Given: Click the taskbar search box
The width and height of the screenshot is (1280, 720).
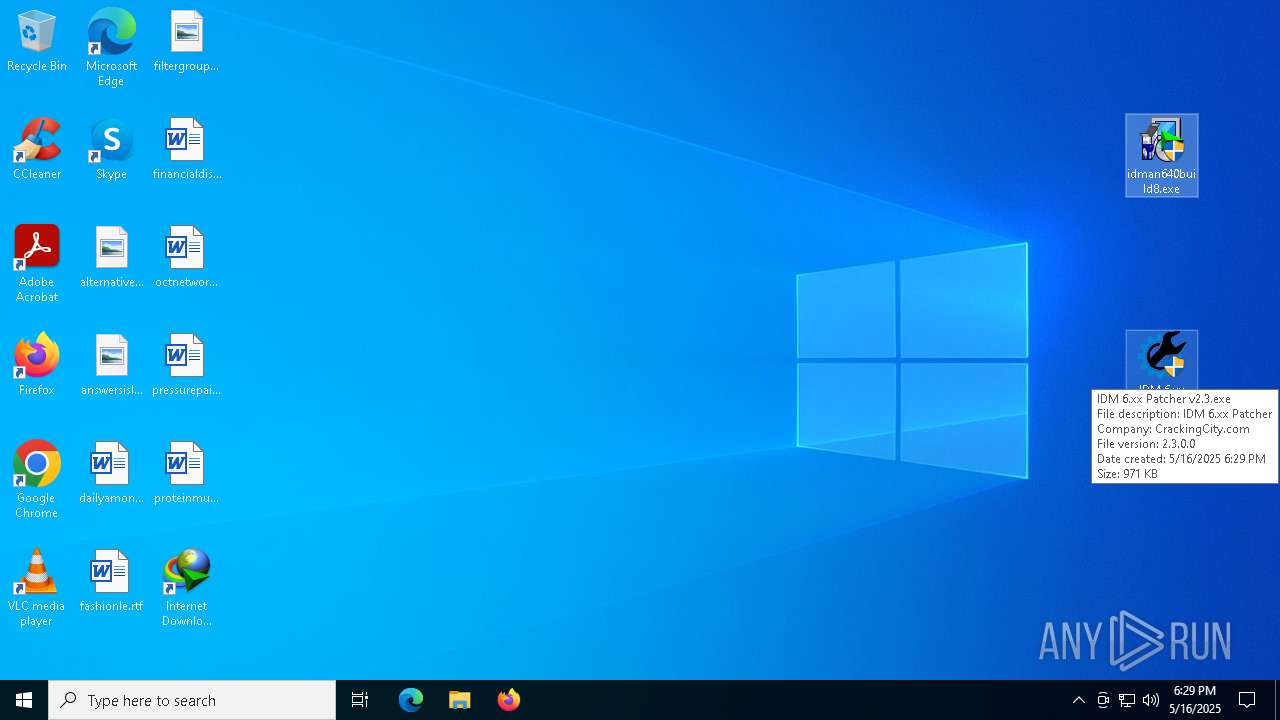Looking at the screenshot, I should (x=192, y=700).
